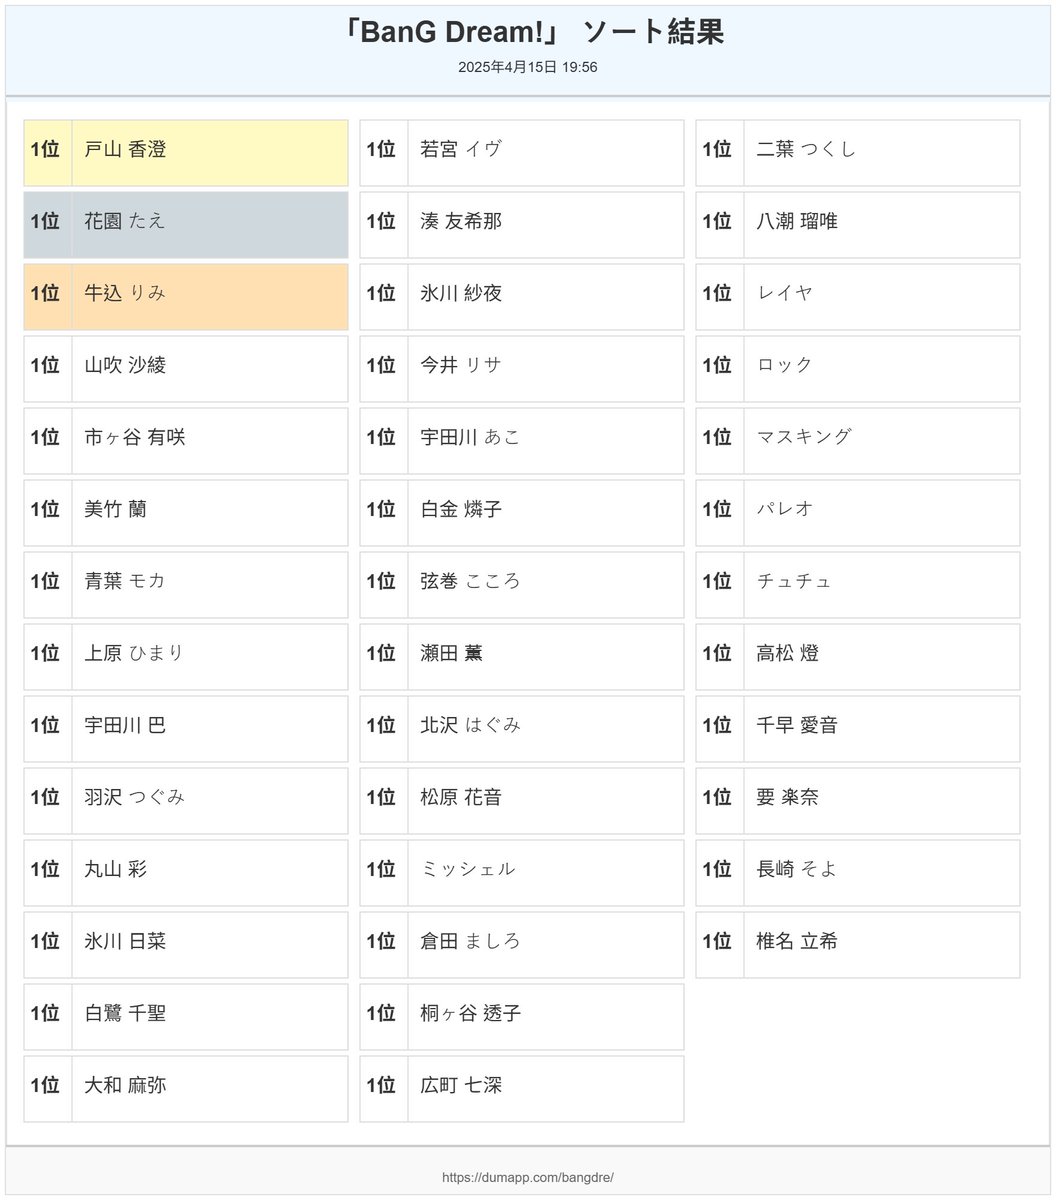The image size is (1056, 1200).
Task: Select the 瀬田 薫 row
Action: click(x=522, y=657)
